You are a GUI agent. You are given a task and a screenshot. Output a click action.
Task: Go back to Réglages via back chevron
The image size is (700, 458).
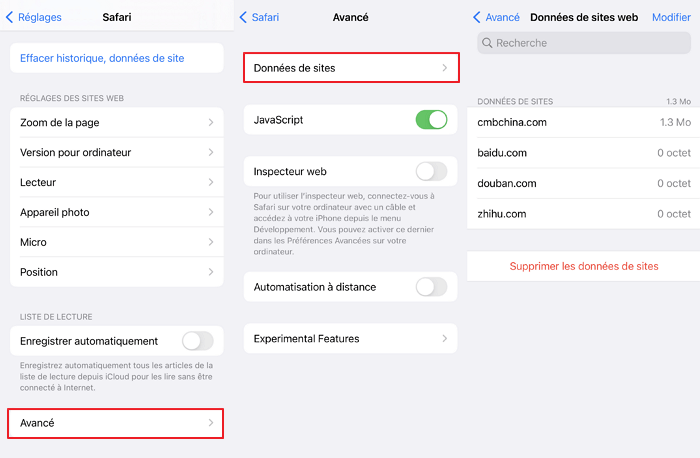click(9, 17)
